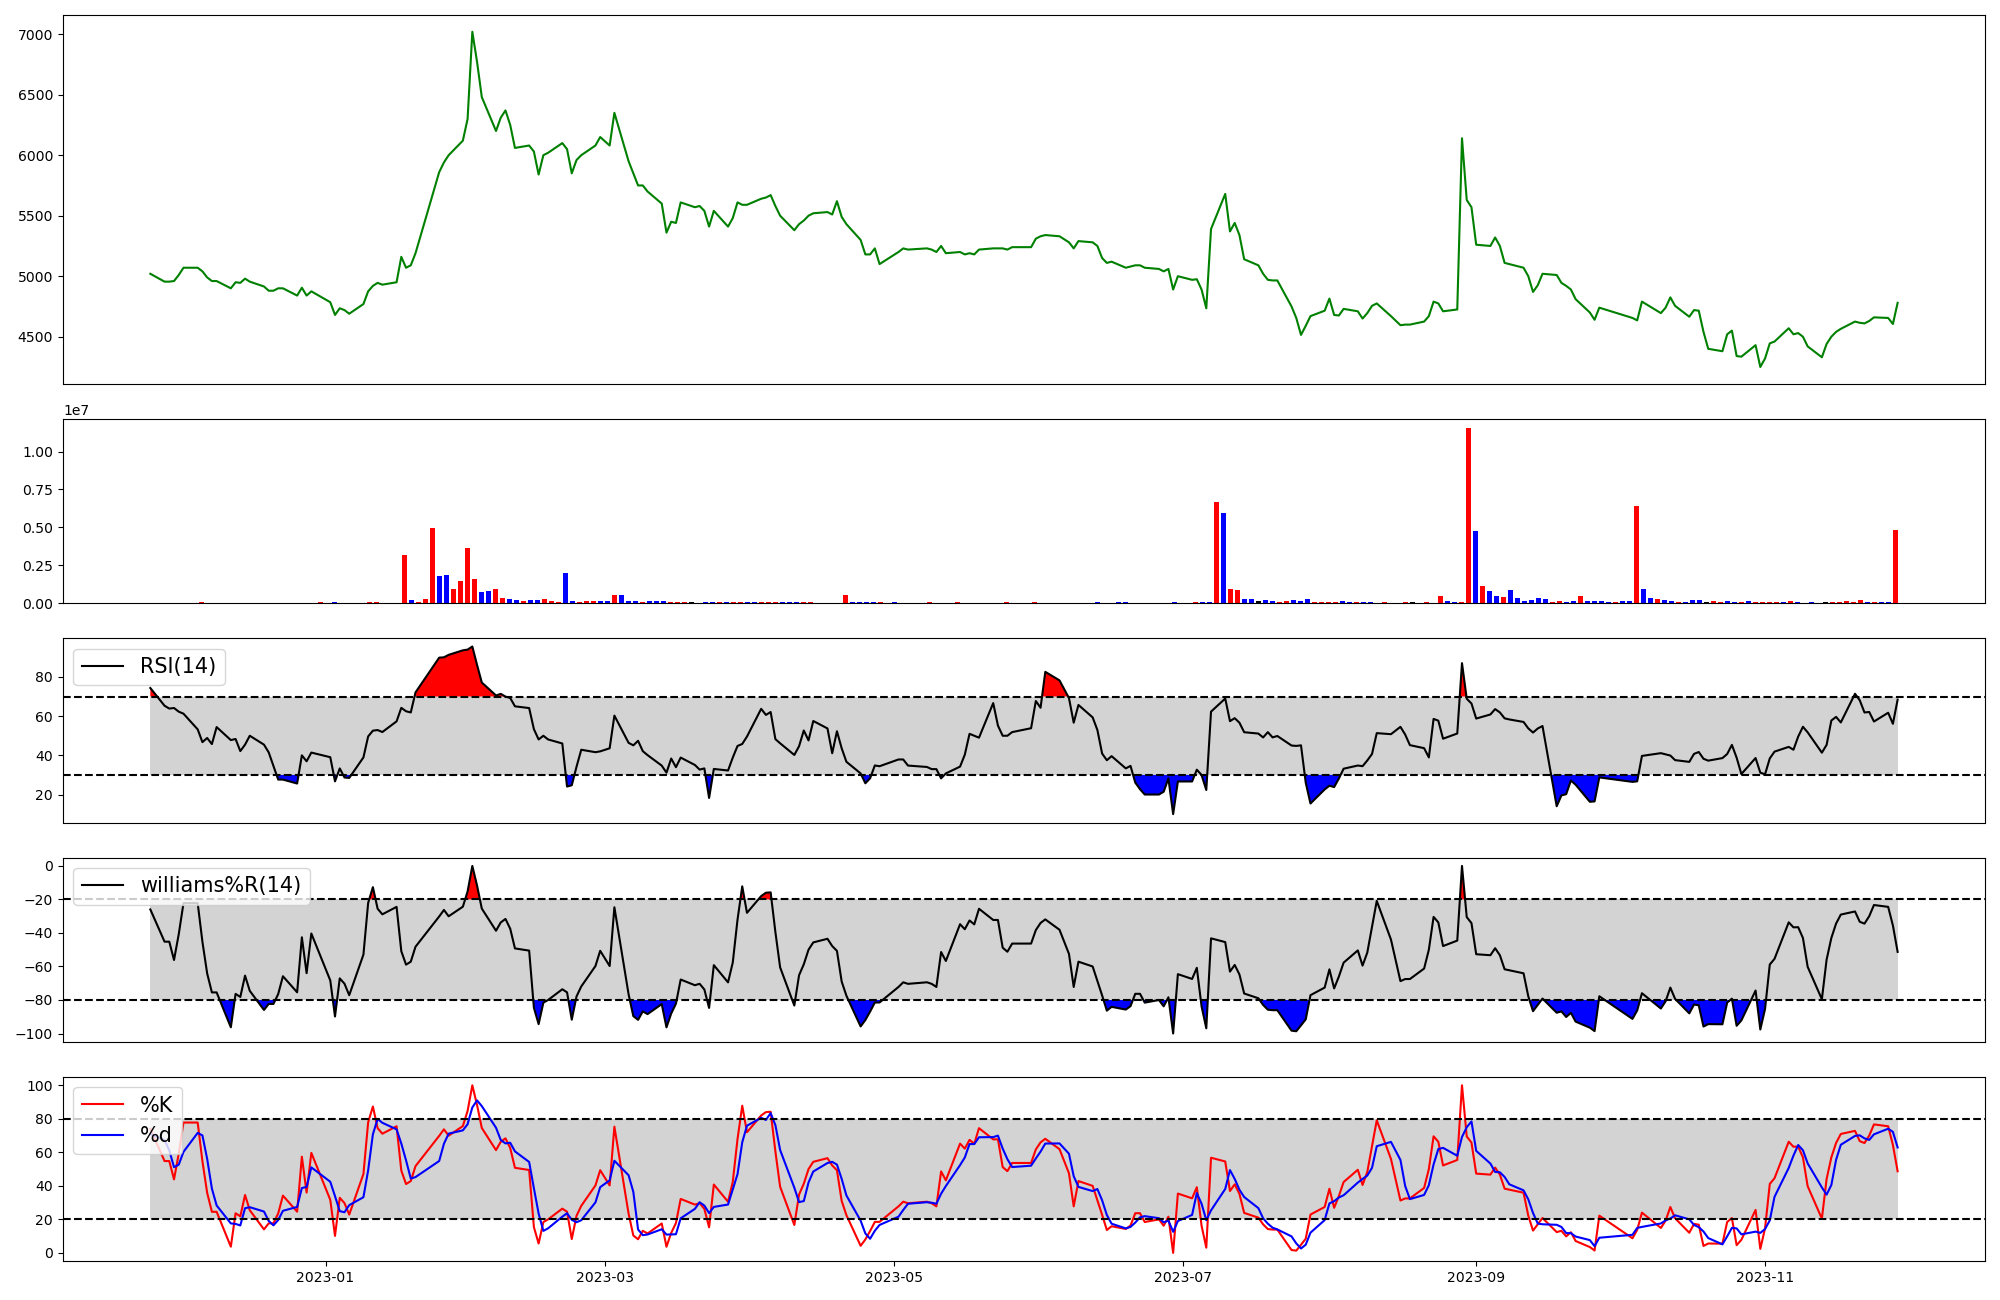Image resolution: width=2000 pixels, height=1300 pixels.
Task: Click the 4500 price axis tick label
Action: [35, 337]
